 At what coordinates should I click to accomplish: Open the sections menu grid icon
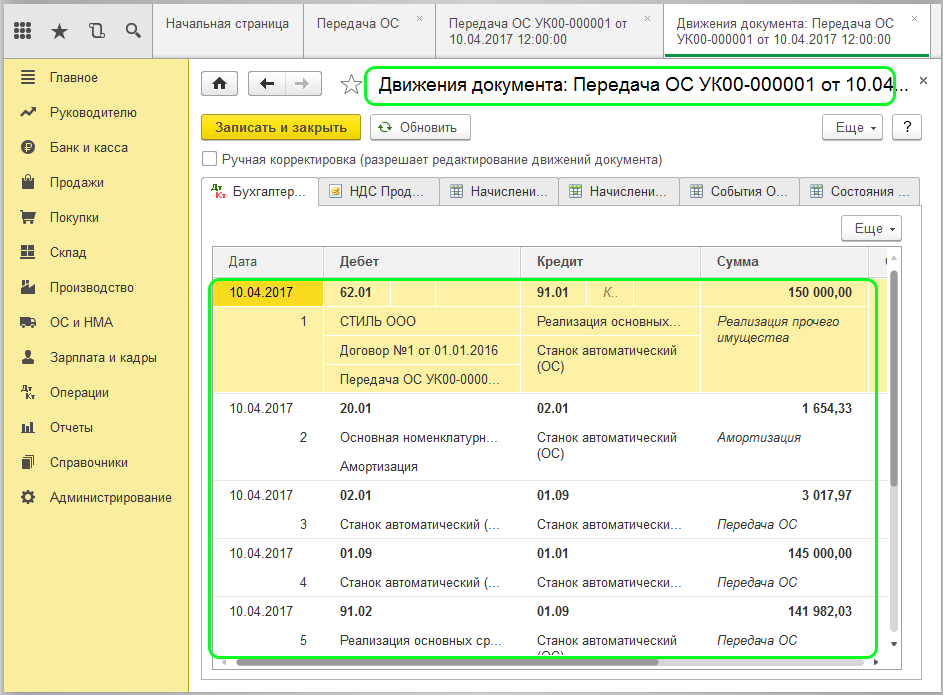pyautogui.click(x=22, y=30)
